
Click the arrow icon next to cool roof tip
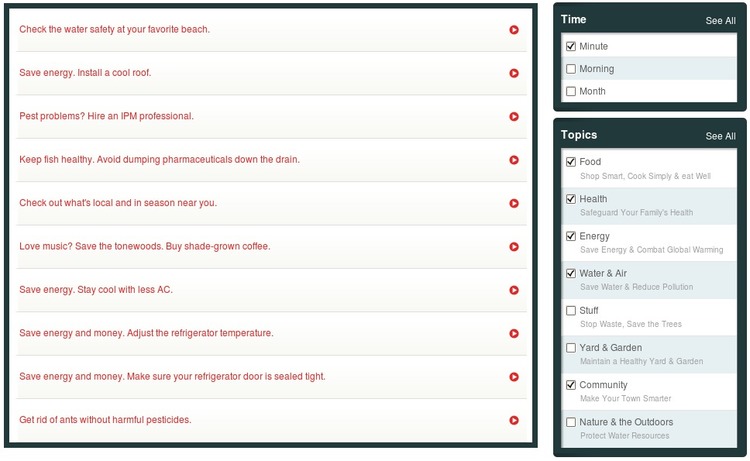click(514, 73)
